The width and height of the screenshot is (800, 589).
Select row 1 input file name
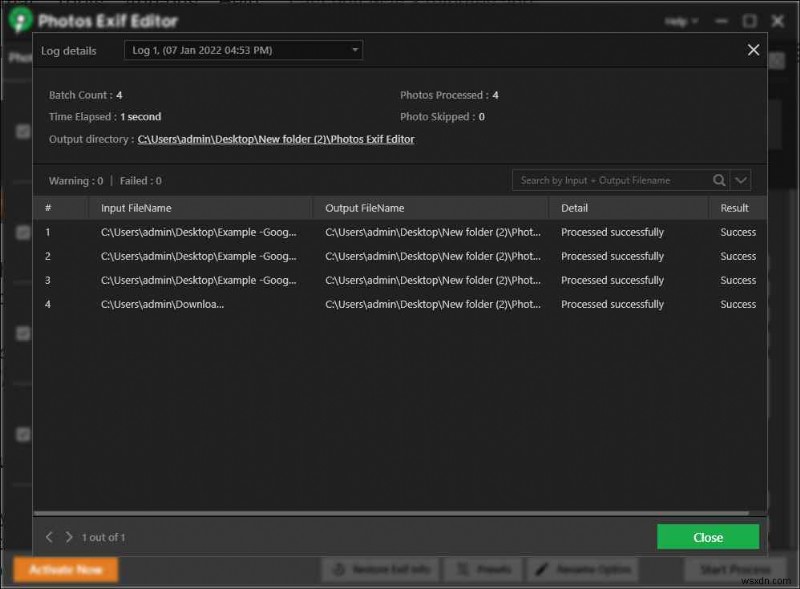click(198, 232)
